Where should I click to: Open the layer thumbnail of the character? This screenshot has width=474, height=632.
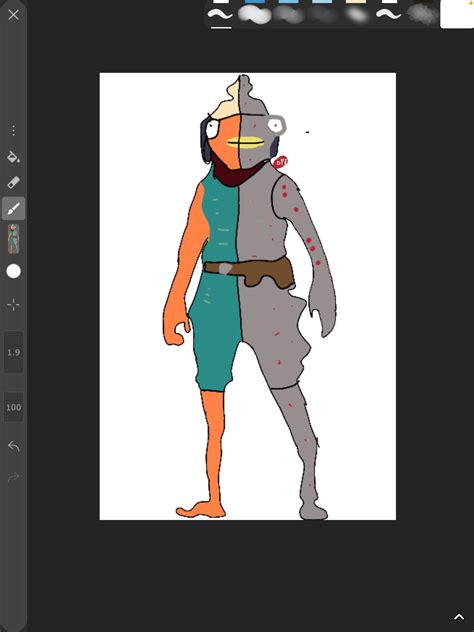13,239
